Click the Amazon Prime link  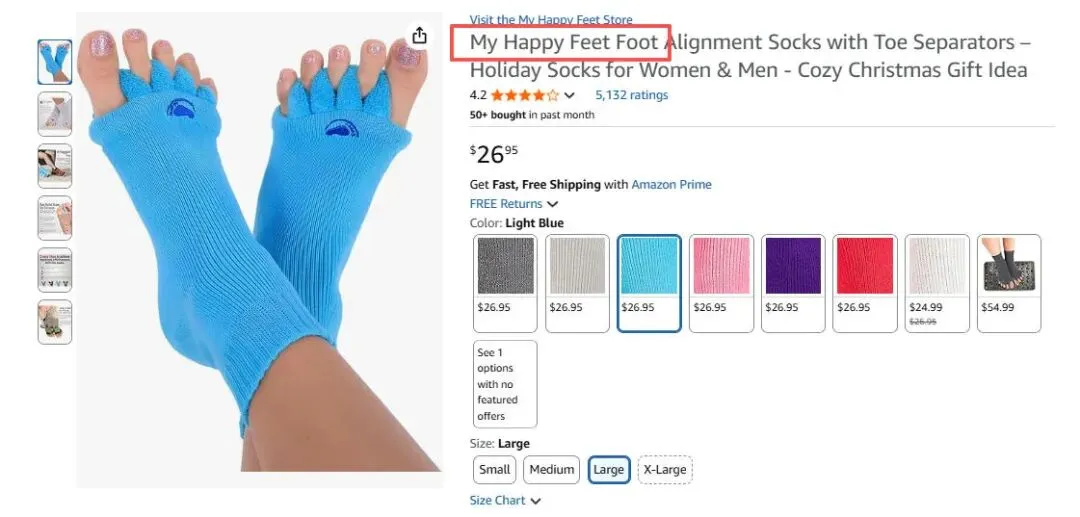pos(672,184)
